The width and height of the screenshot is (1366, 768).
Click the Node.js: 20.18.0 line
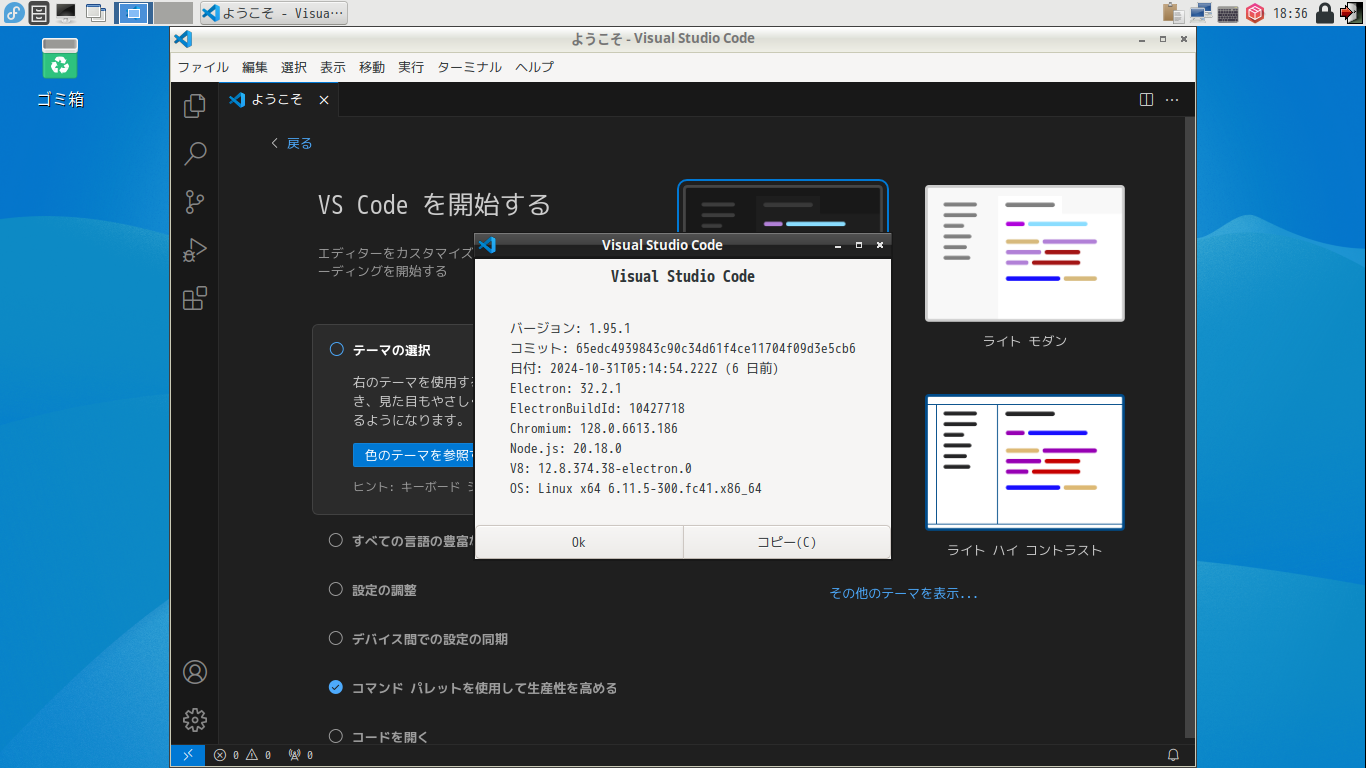coord(565,448)
